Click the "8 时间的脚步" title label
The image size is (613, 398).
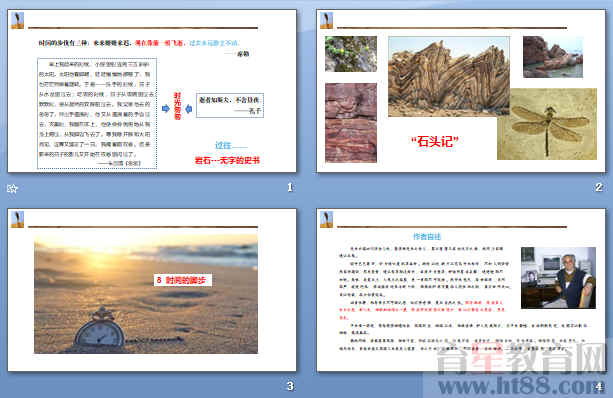pyautogui.click(x=183, y=280)
